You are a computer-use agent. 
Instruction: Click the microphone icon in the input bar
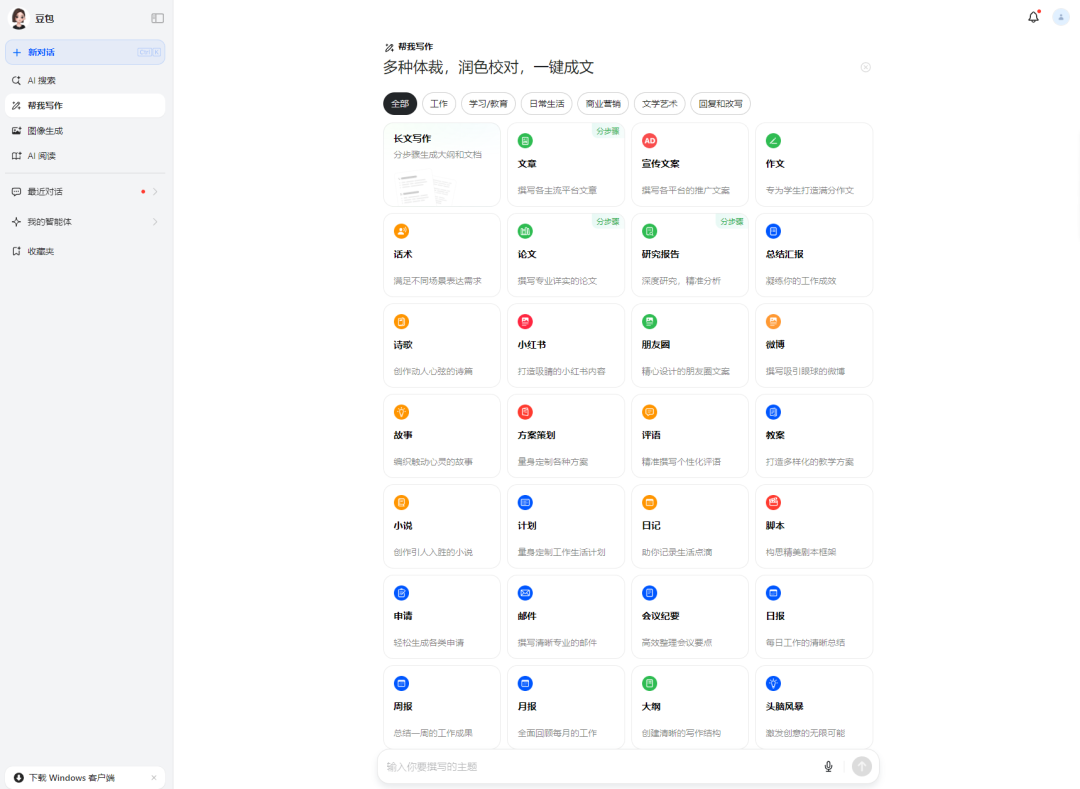828,766
